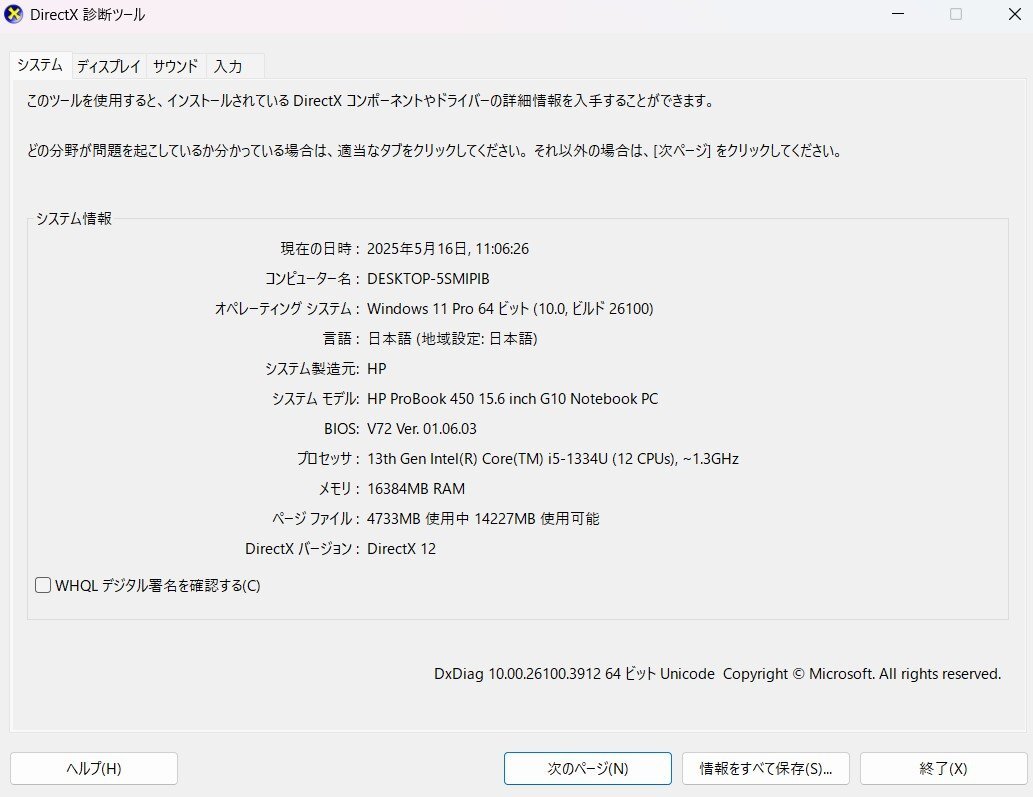Switch to the システム tab
The image size is (1033, 797).
(40, 65)
